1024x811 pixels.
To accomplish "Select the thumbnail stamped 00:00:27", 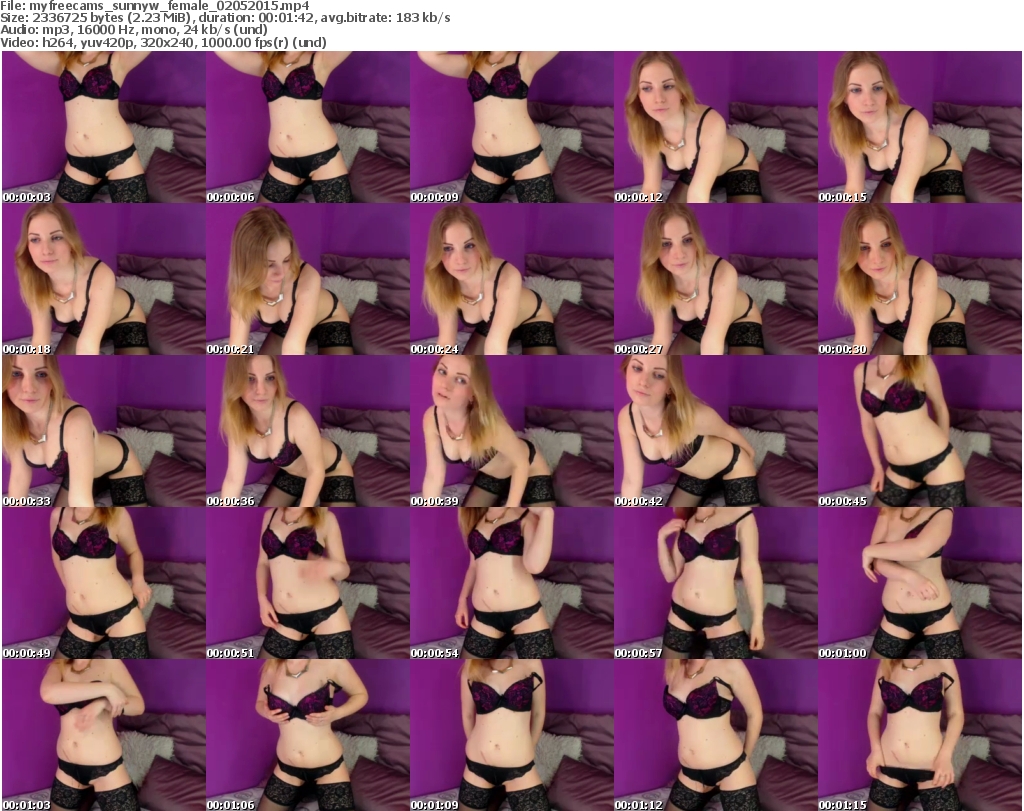I will click(x=716, y=279).
